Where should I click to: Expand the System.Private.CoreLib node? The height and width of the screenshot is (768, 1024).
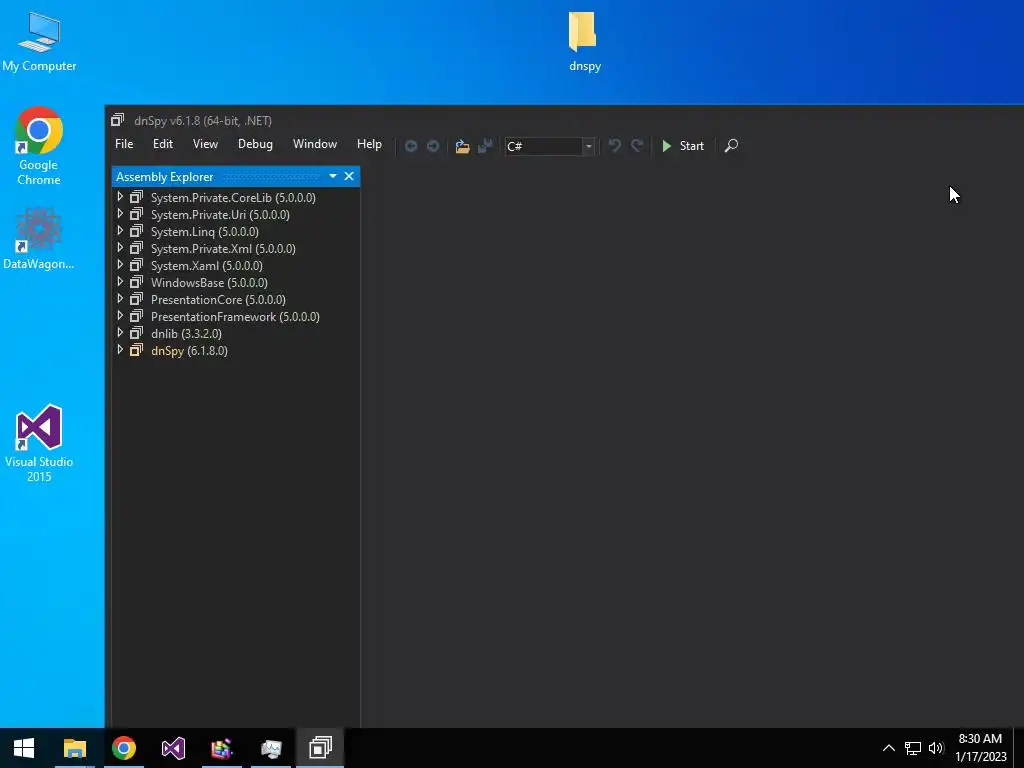tap(120, 197)
